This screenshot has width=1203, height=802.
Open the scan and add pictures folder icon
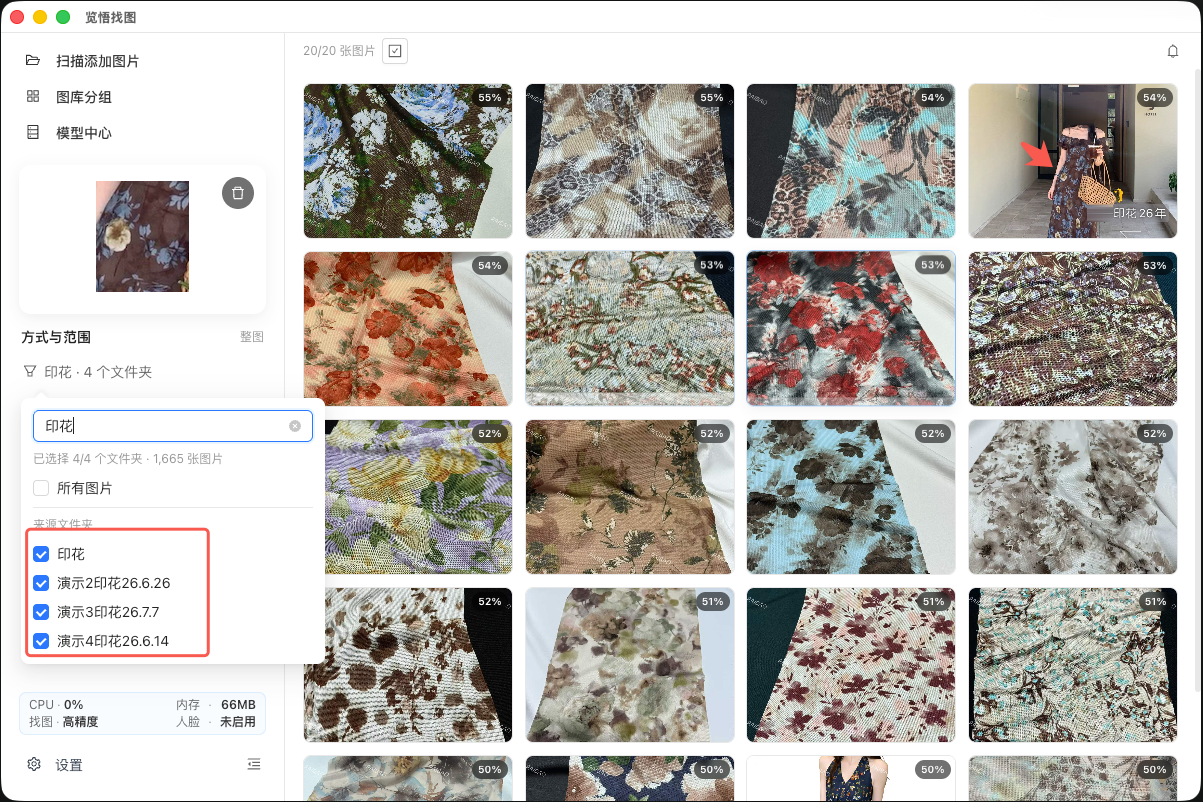(x=33, y=61)
